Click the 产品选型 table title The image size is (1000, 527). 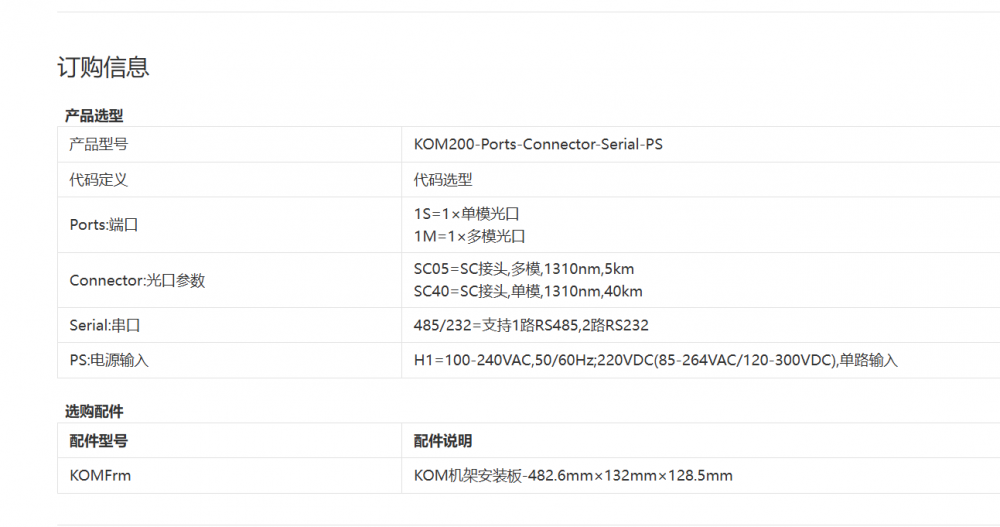[x=94, y=116]
